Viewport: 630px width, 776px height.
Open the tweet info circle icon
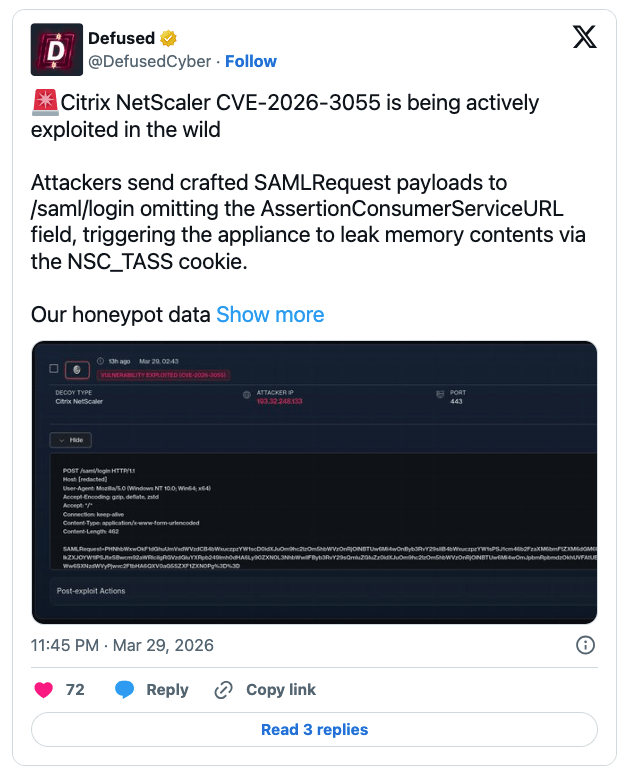coord(587,645)
